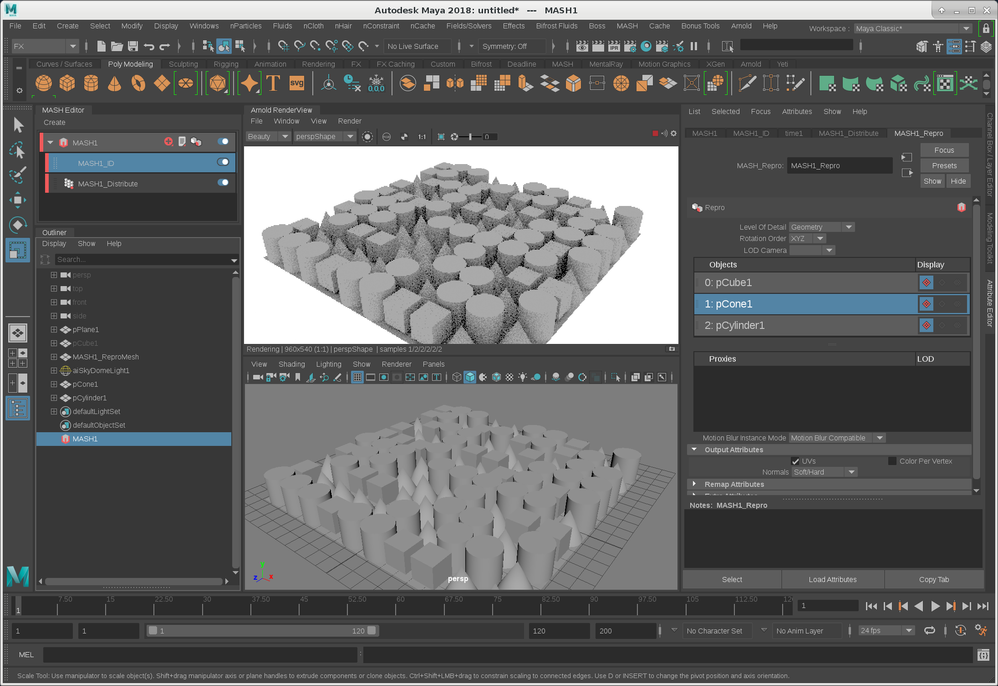Create a polygon cube from the shelf
Image resolution: width=998 pixels, height=686 pixels.
(x=67, y=83)
